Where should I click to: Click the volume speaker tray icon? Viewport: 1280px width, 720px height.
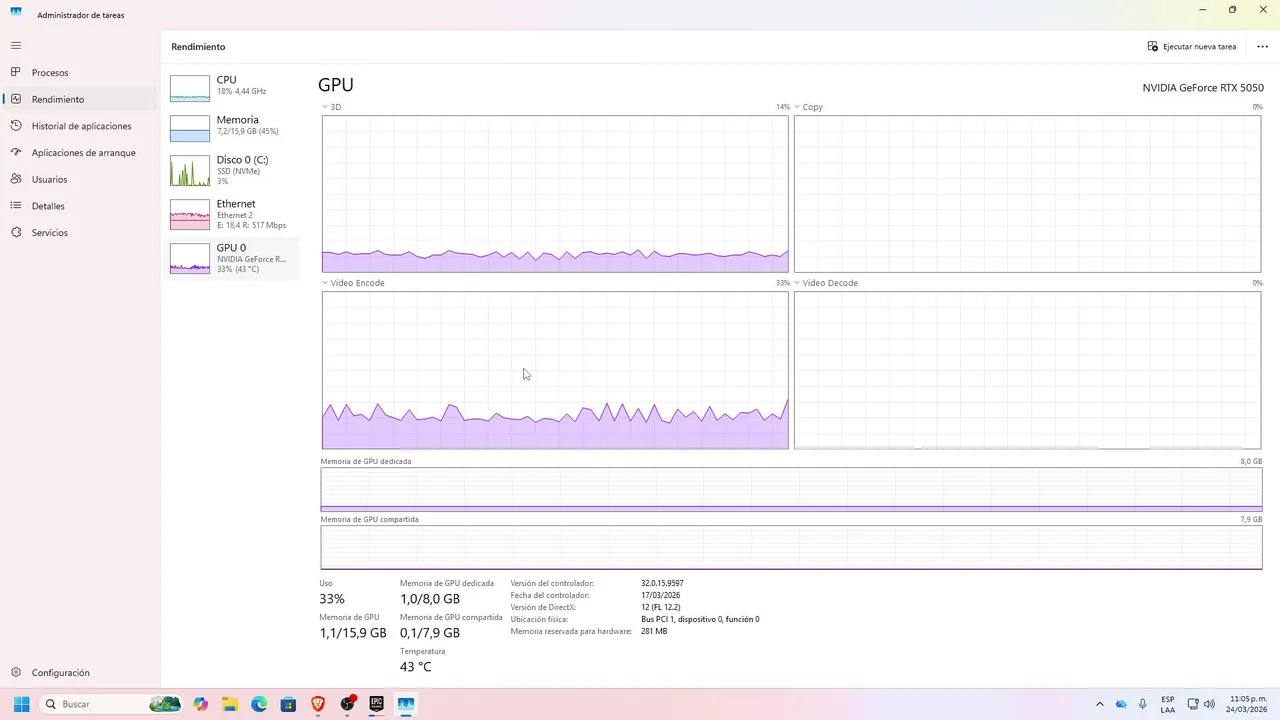[x=1209, y=704]
